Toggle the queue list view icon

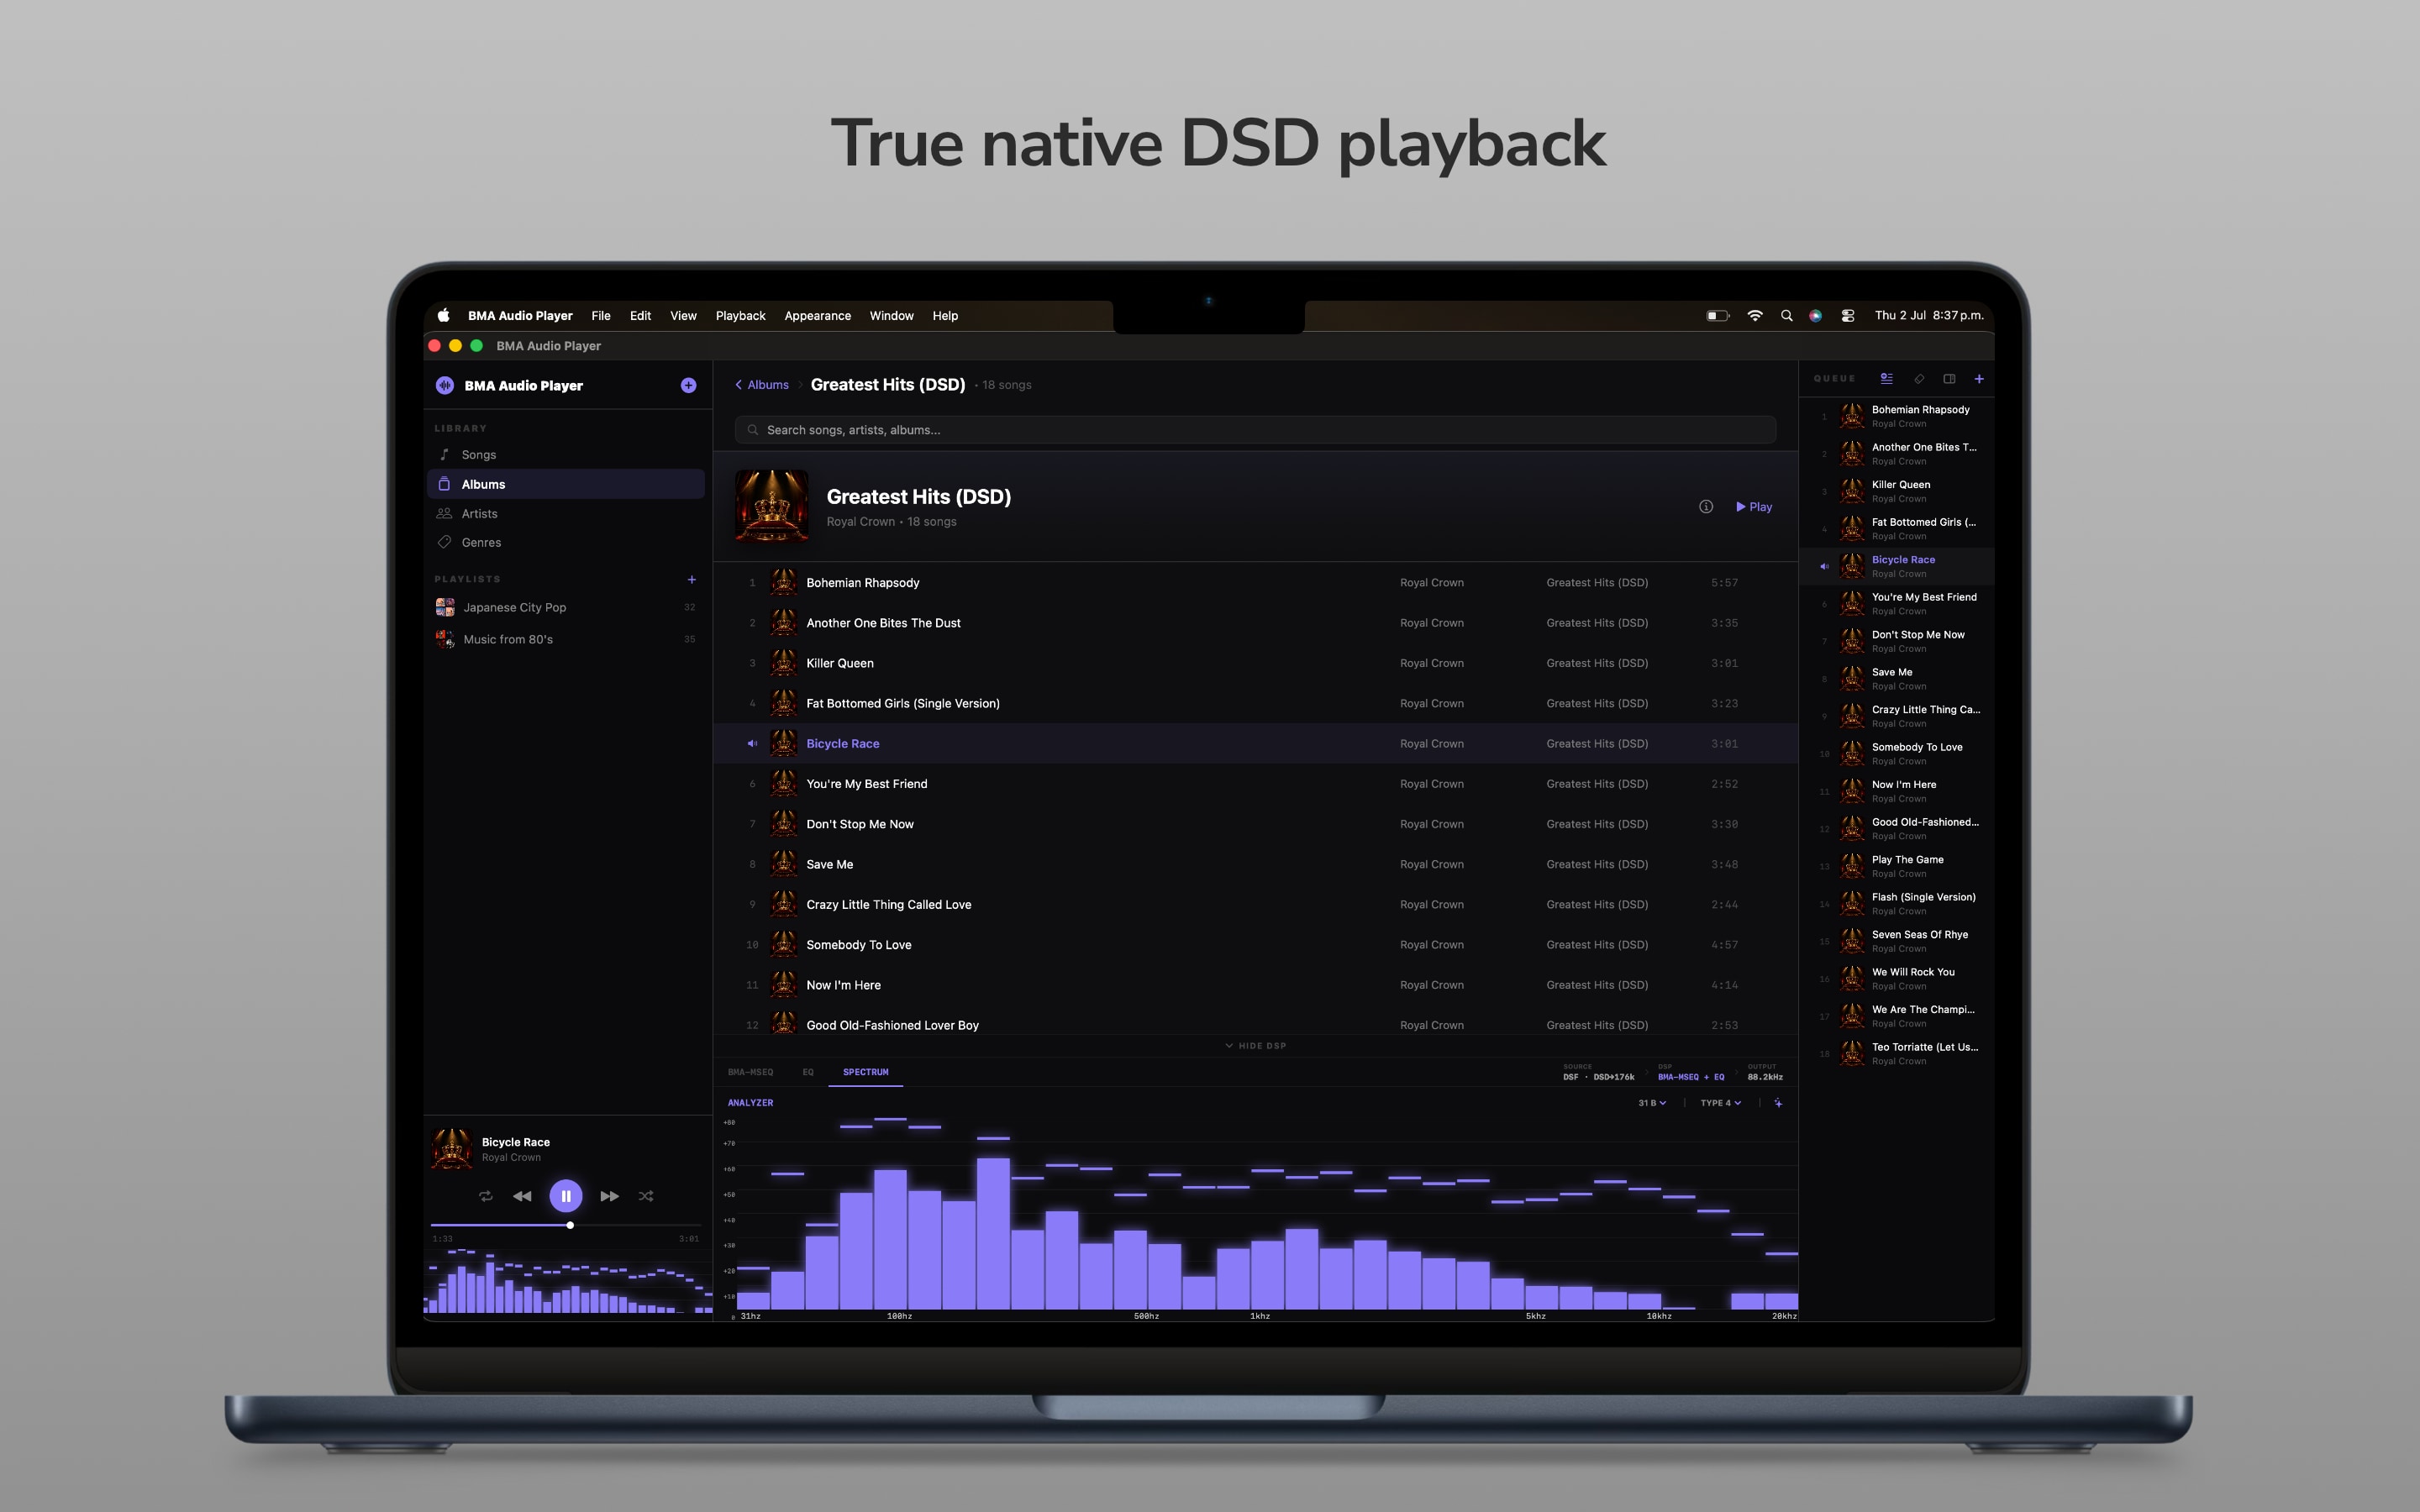[1886, 379]
